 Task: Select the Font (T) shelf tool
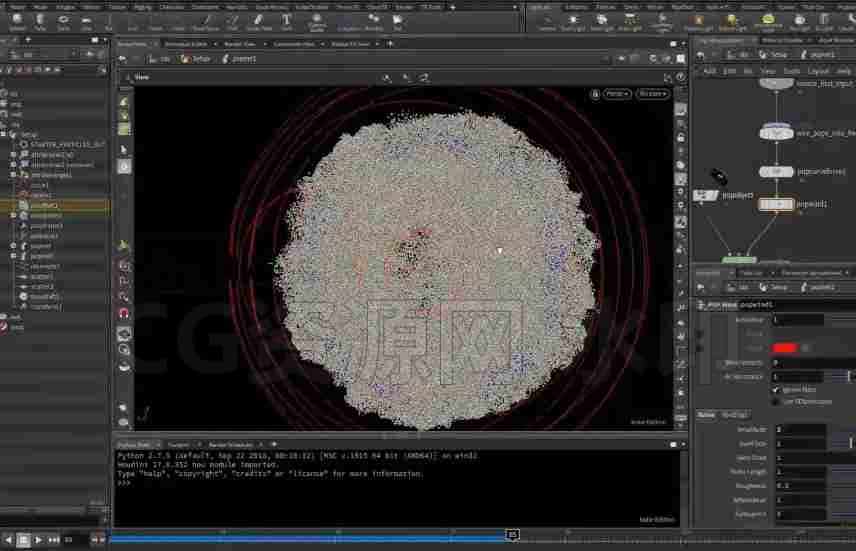tap(286, 21)
